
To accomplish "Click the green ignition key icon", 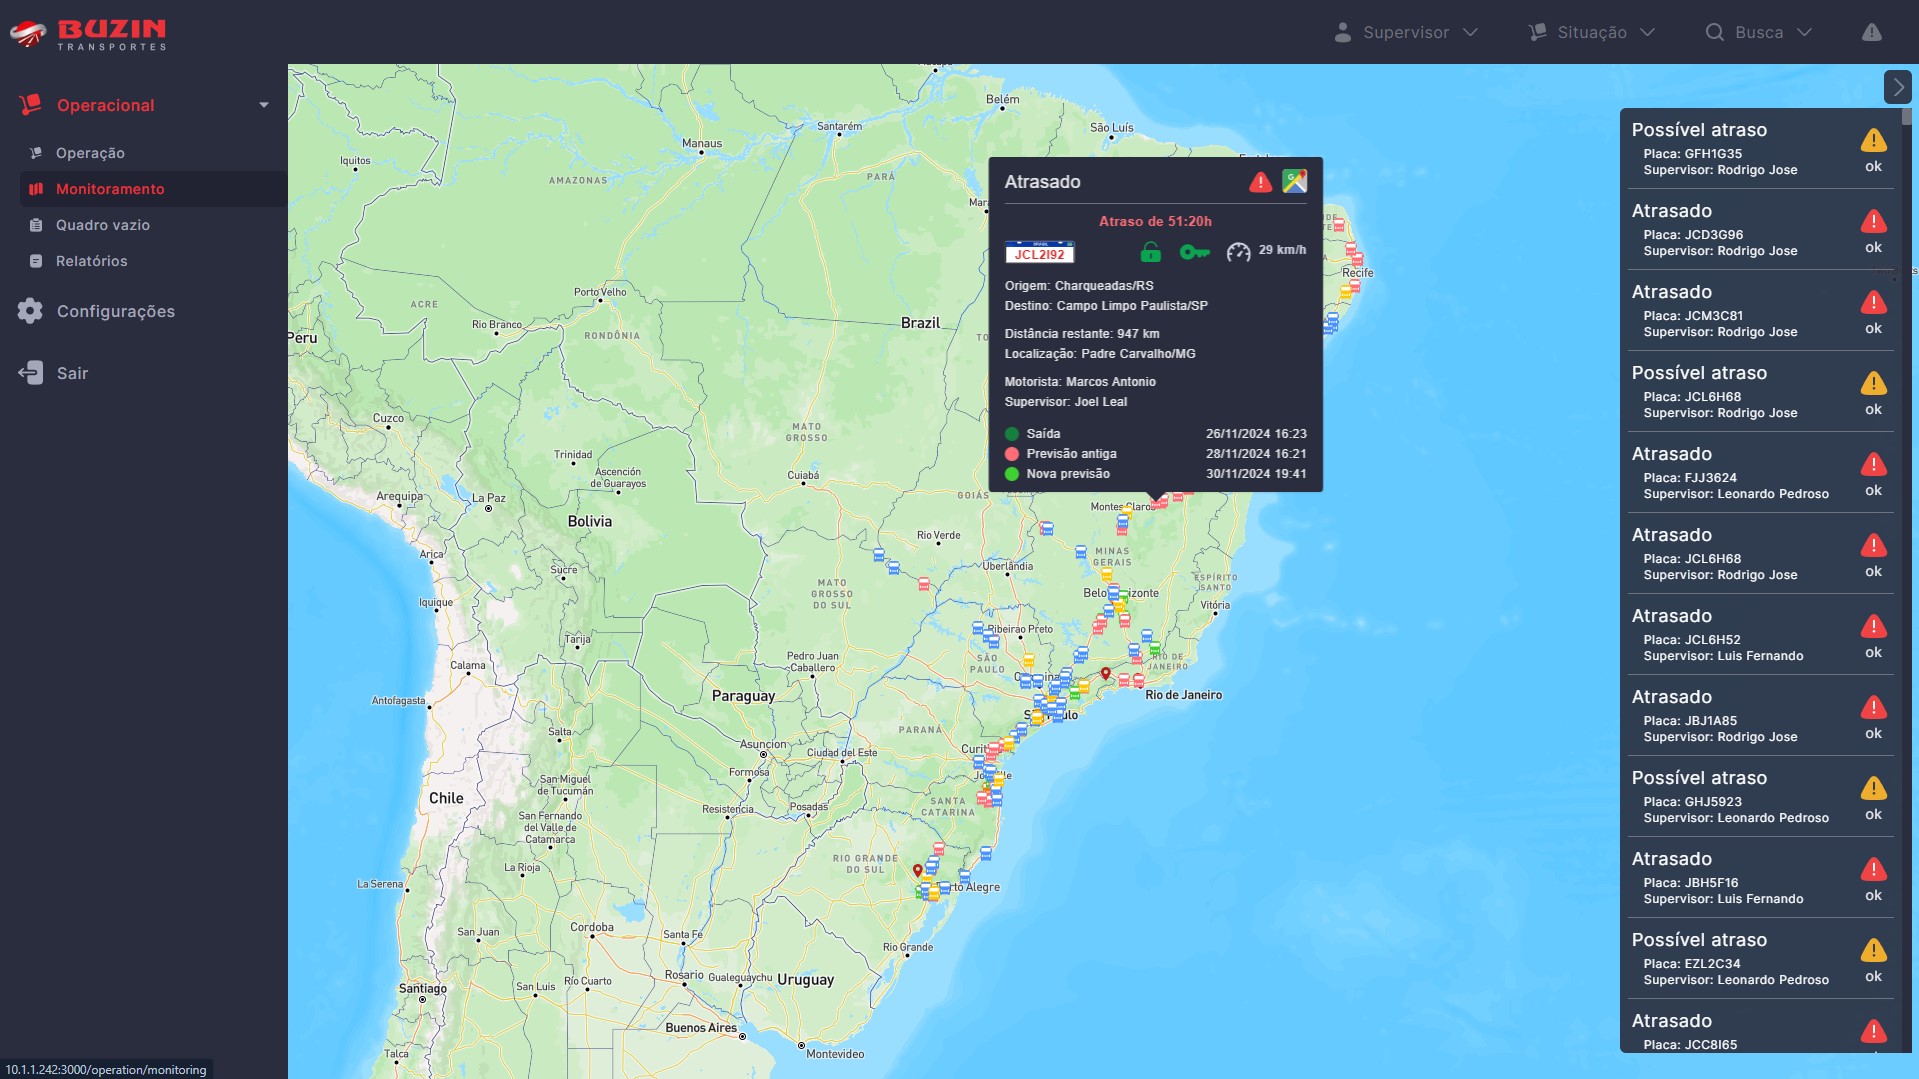I will point(1194,252).
